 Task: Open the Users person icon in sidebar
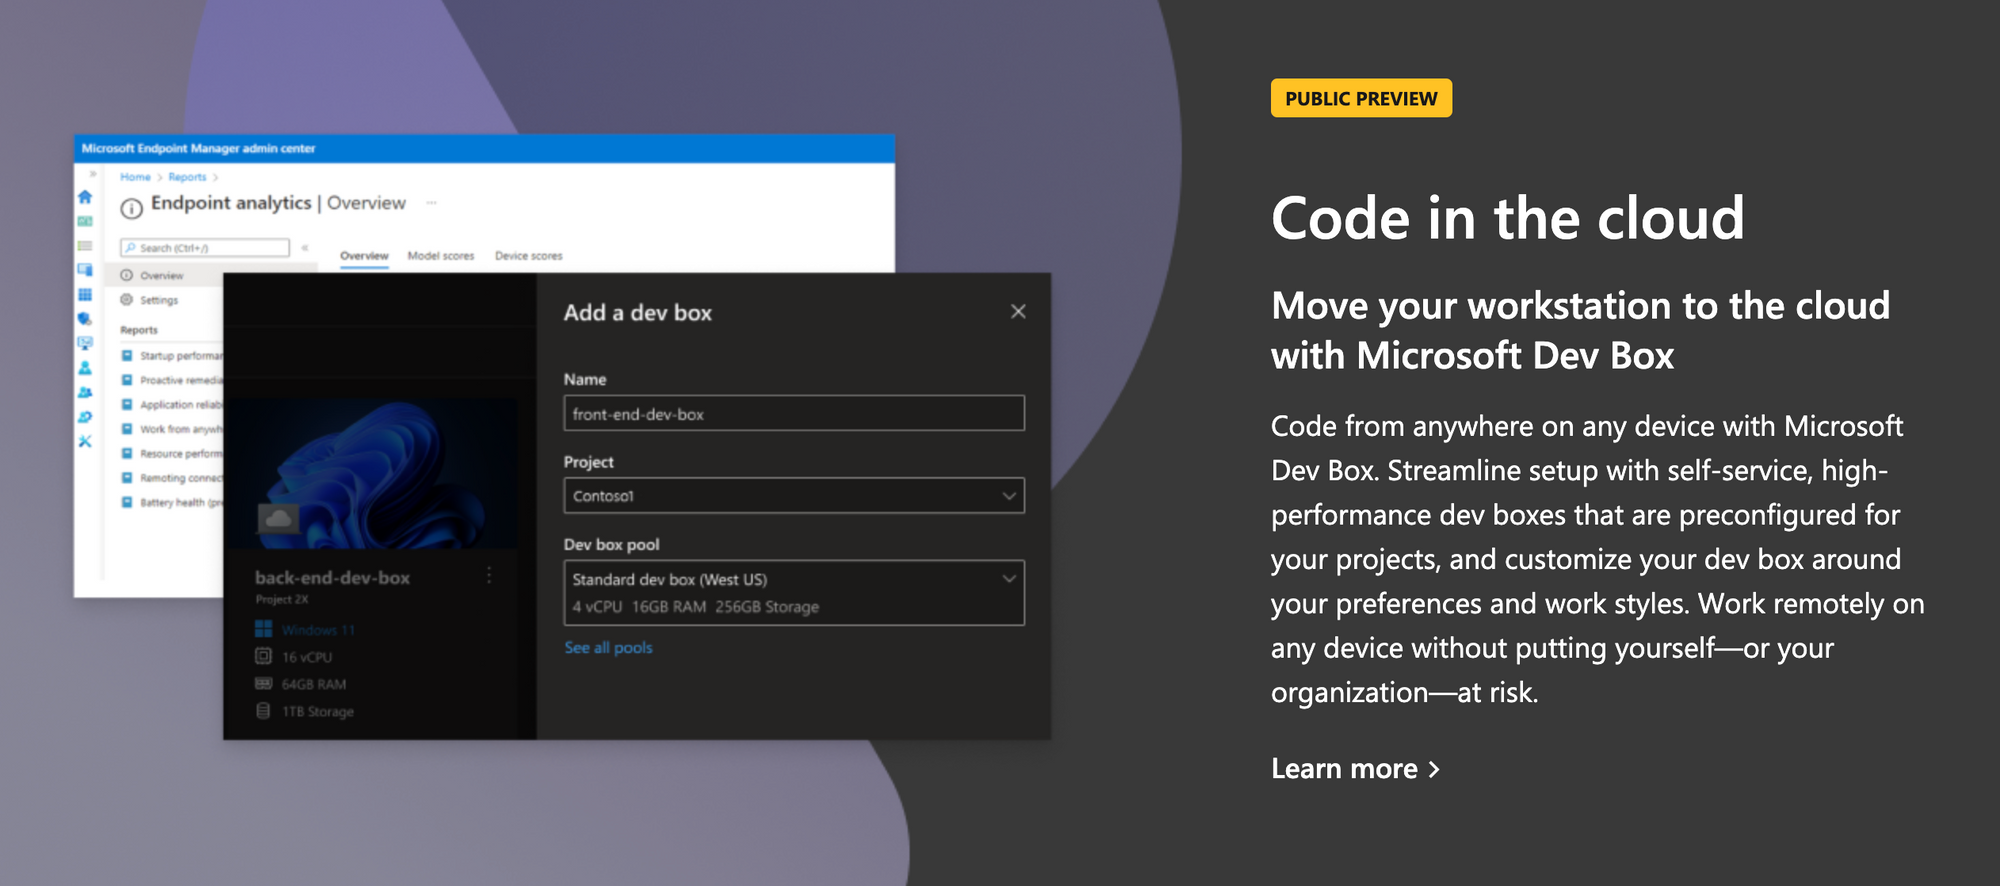tap(85, 368)
